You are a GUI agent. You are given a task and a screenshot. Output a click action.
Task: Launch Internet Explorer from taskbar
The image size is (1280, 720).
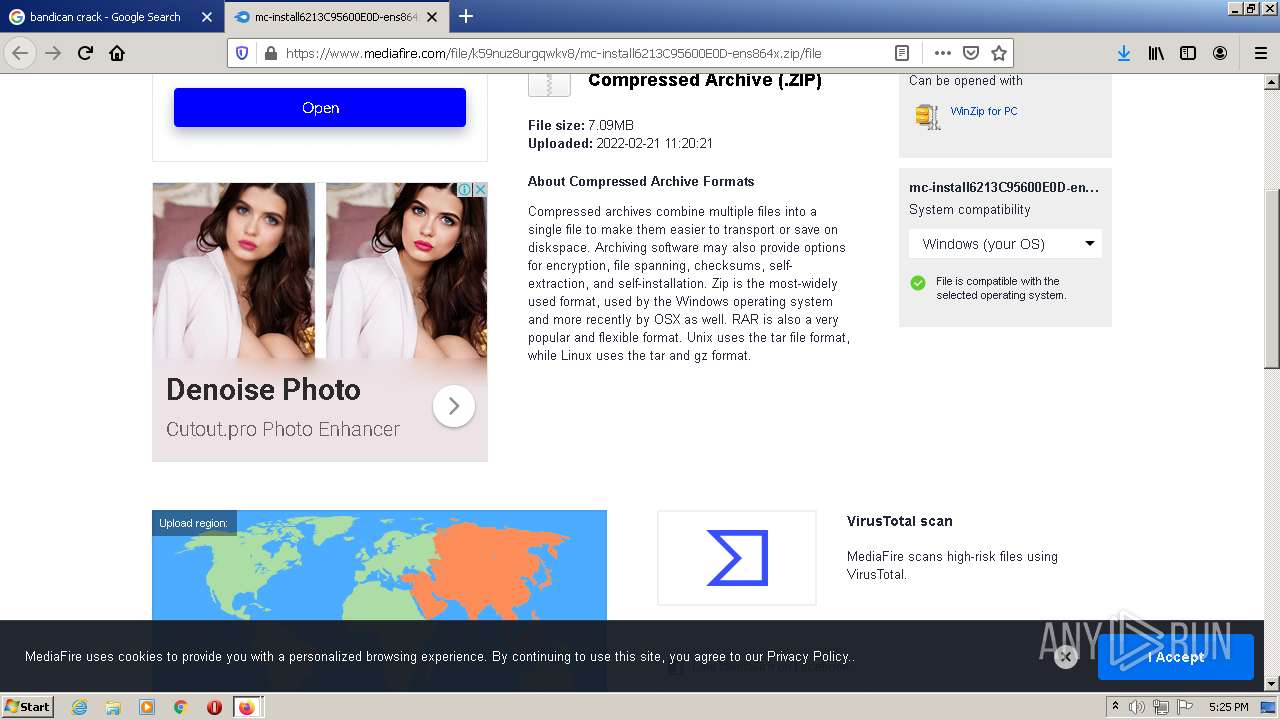80,707
